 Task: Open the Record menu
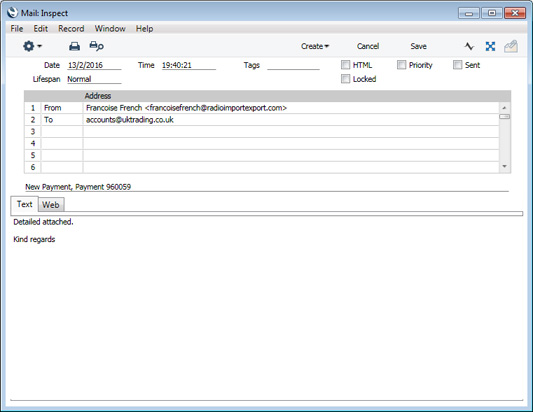coord(71,29)
